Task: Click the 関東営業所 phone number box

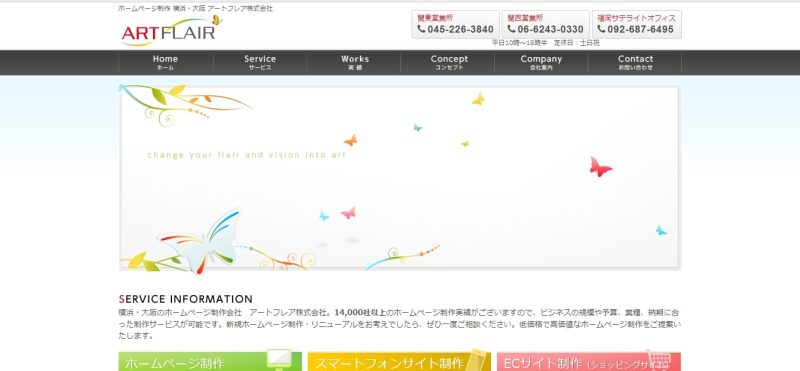Action: tap(456, 24)
